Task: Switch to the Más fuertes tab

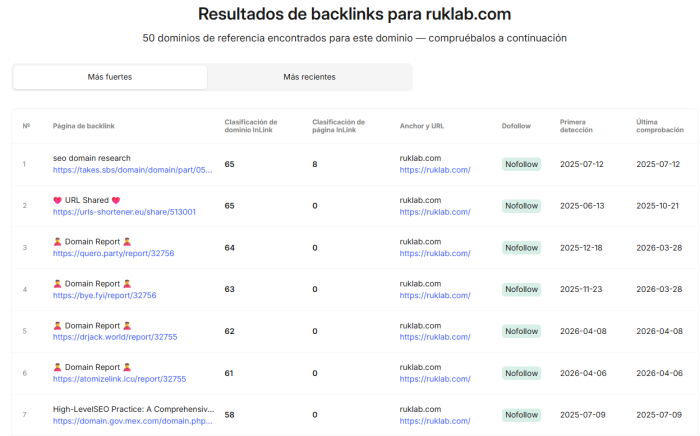Action: 110,77
